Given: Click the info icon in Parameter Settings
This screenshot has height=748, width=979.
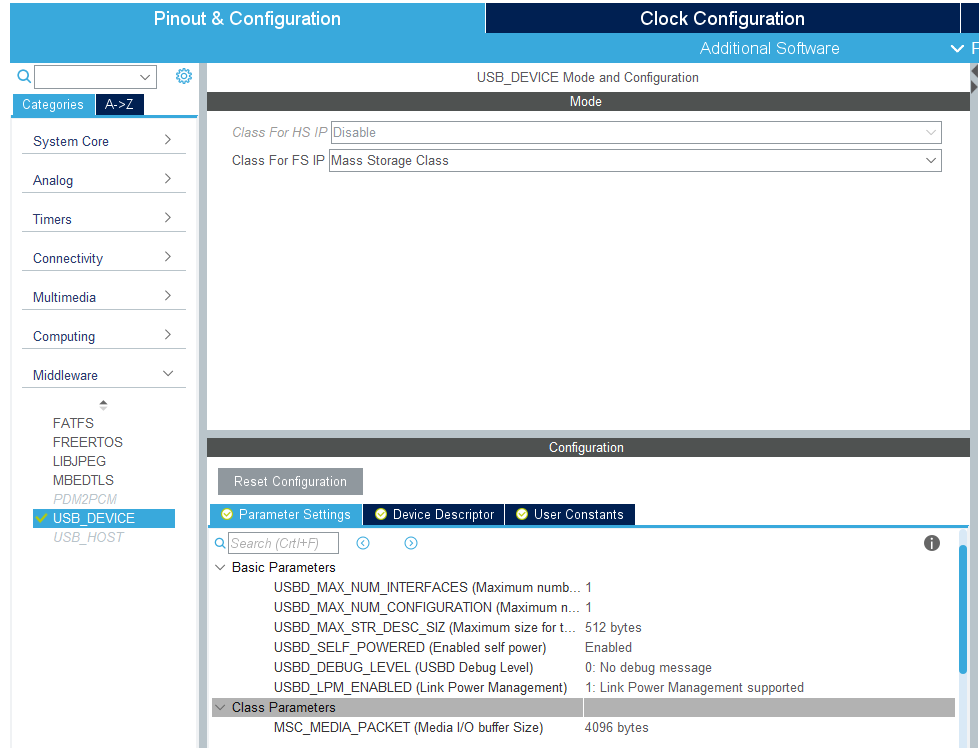Looking at the screenshot, I should click(x=932, y=543).
